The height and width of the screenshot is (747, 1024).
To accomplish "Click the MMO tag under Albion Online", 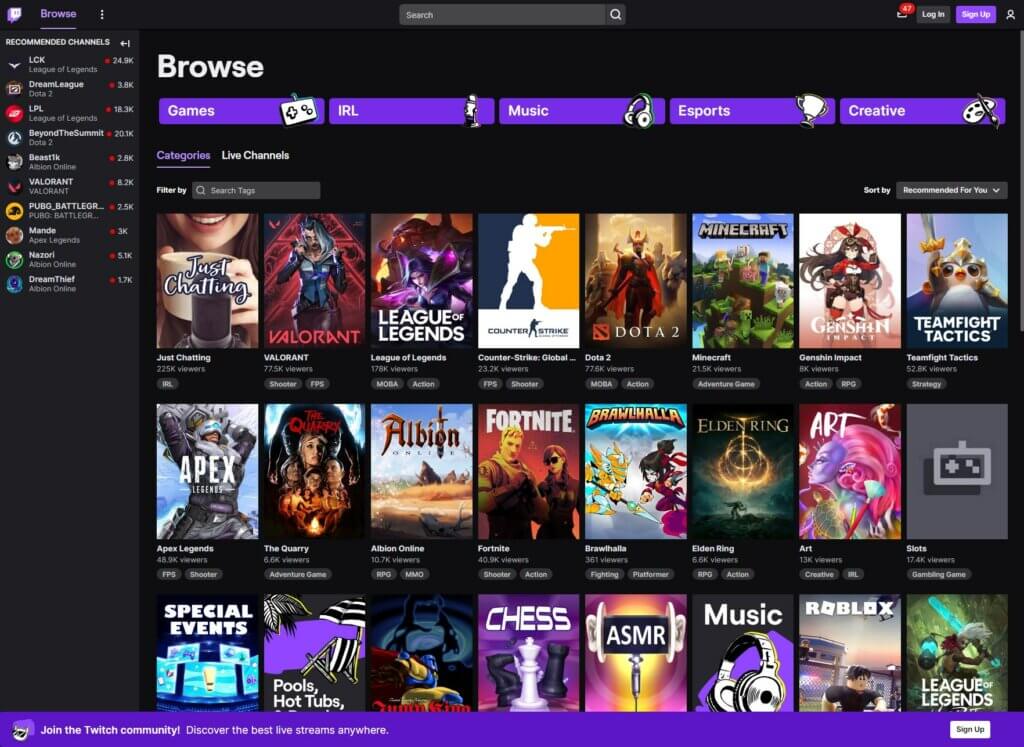I will [x=414, y=575].
